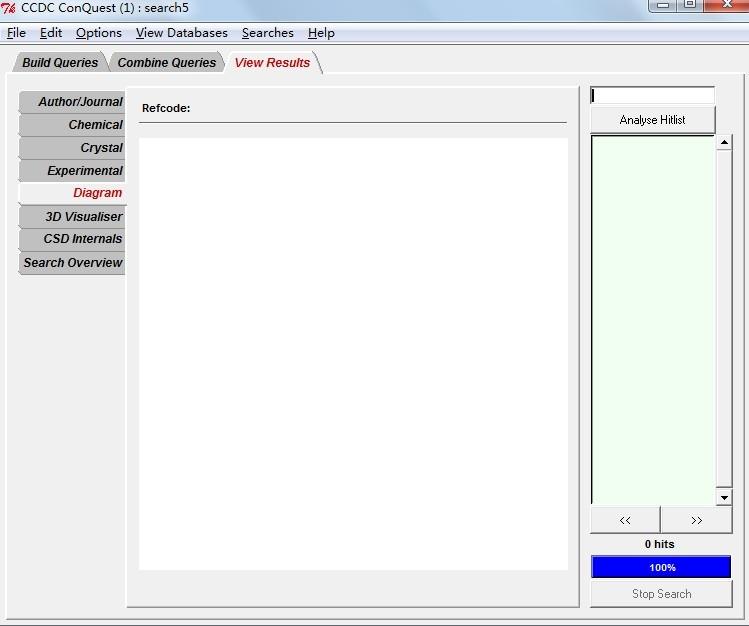
Task: Open the Chemical side tab
Action: pos(73,125)
